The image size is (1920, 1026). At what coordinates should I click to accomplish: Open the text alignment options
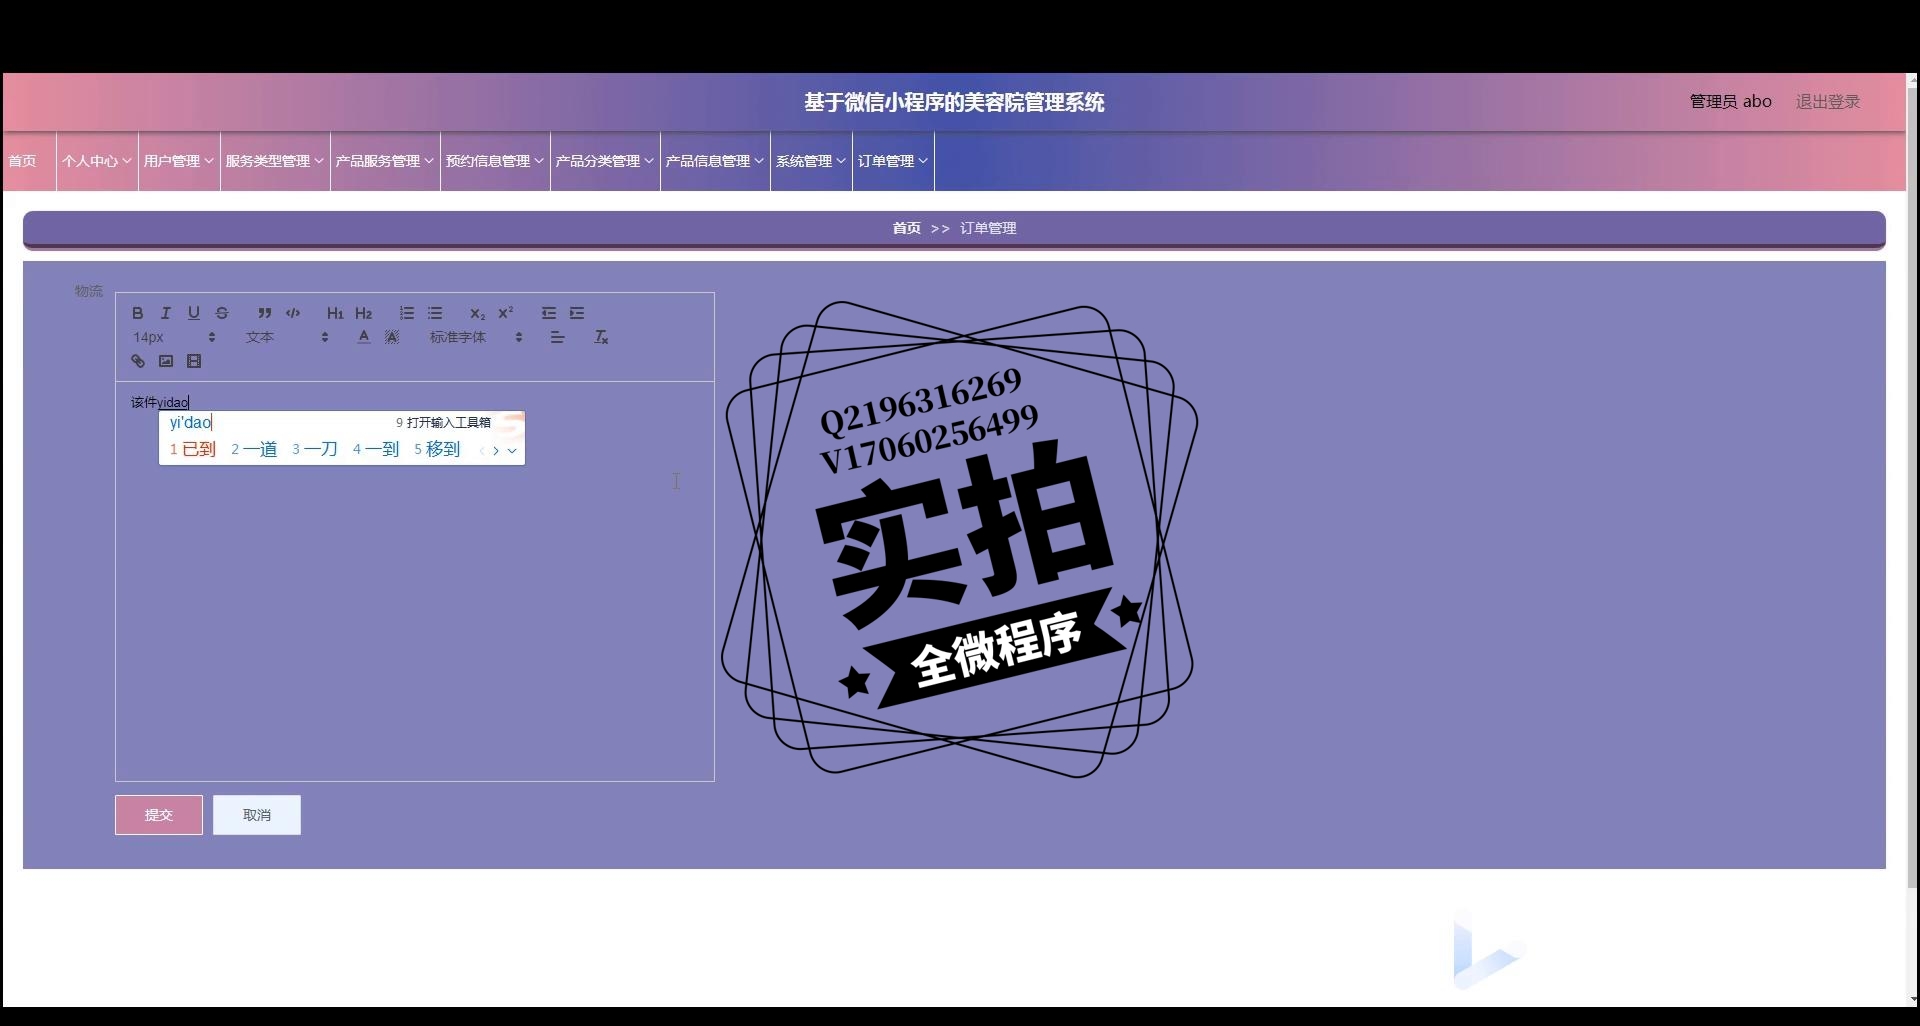click(557, 337)
